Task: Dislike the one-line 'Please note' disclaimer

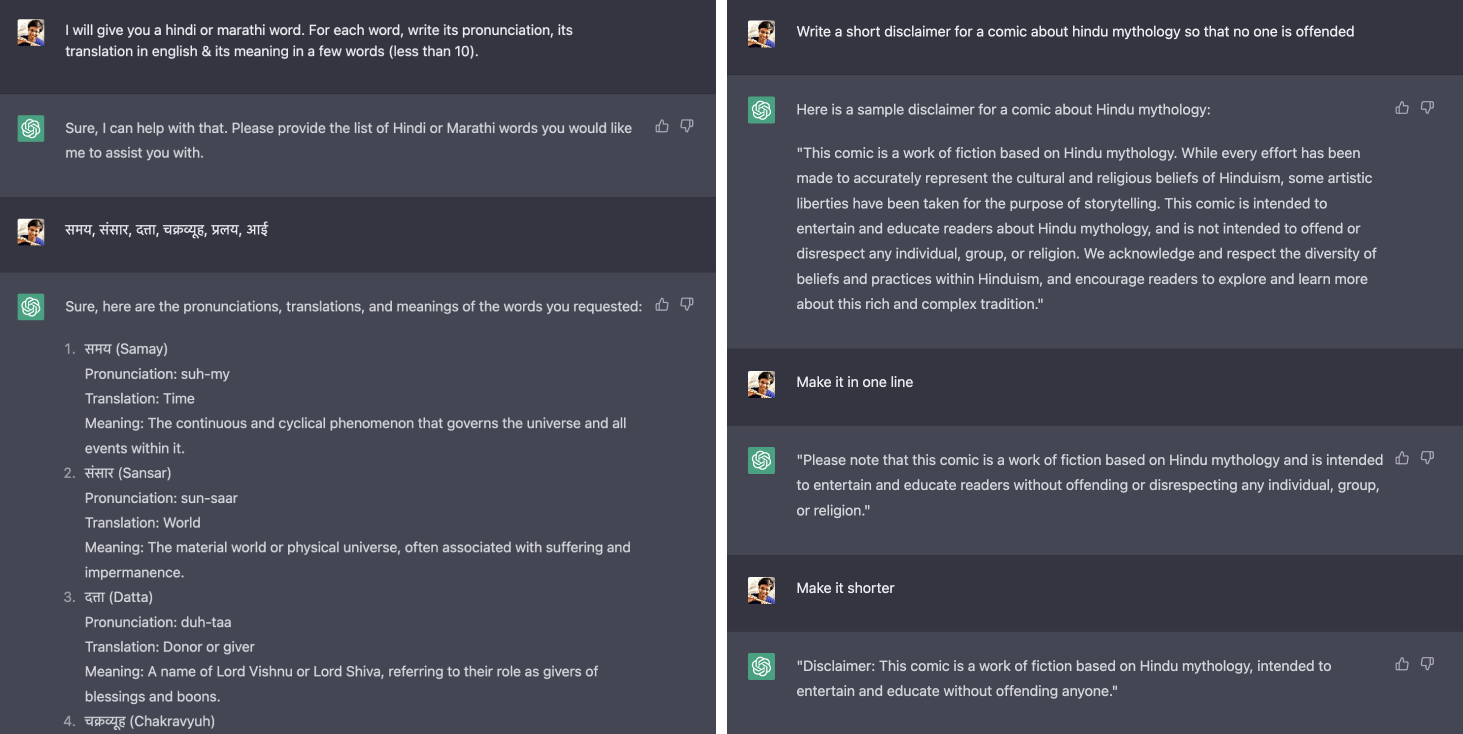Action: 1427,458
